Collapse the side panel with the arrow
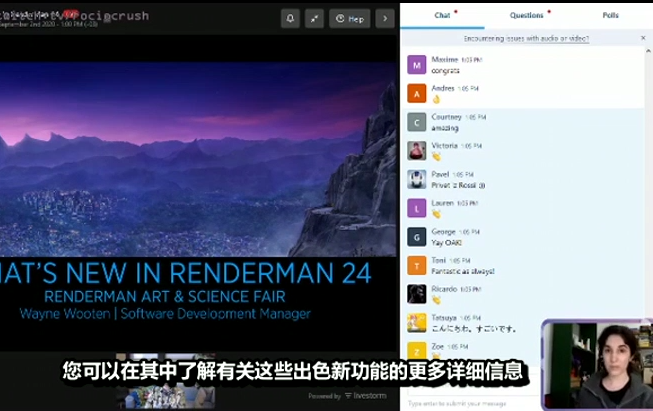Screen dimensions: 653x411 coord(385,19)
